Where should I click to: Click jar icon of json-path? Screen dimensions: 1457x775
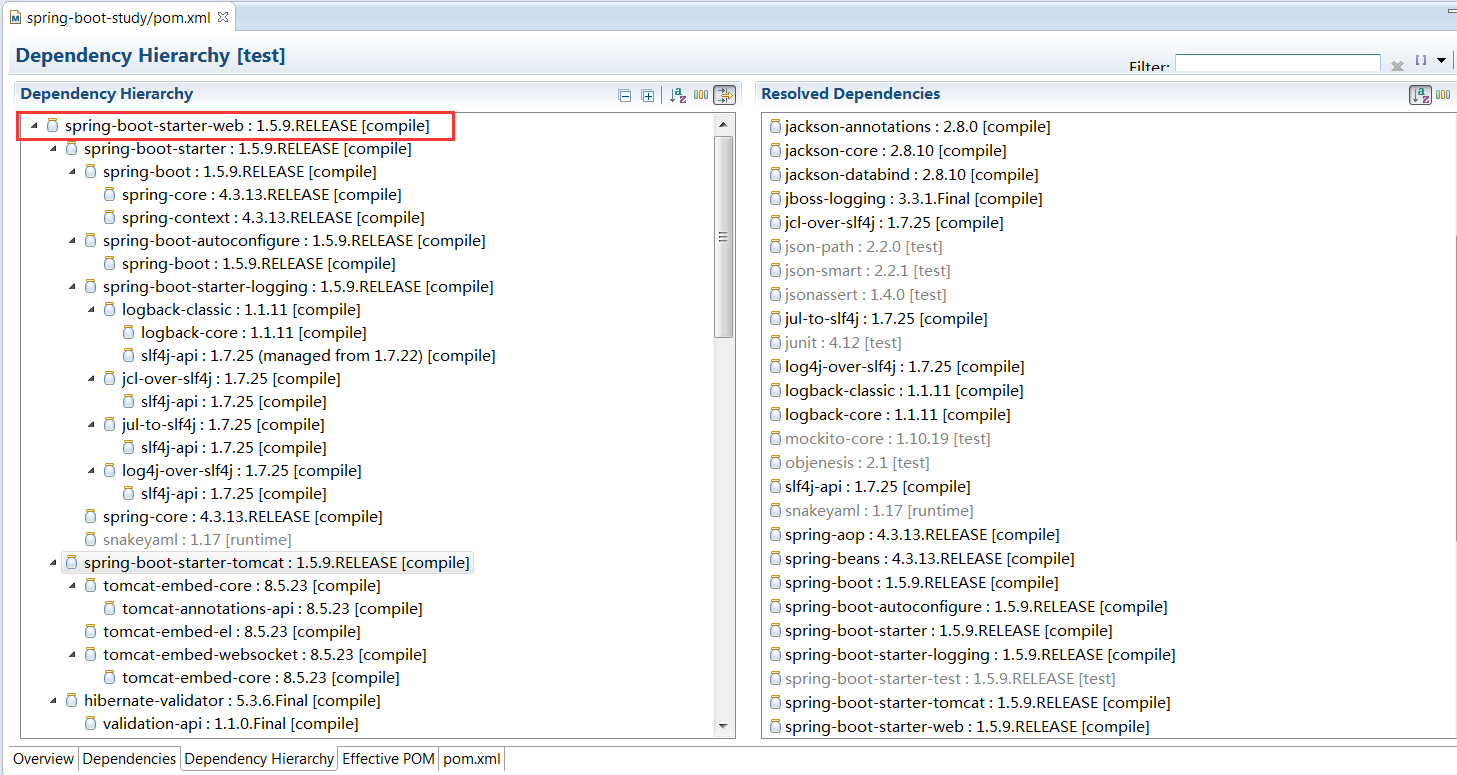[x=775, y=247]
